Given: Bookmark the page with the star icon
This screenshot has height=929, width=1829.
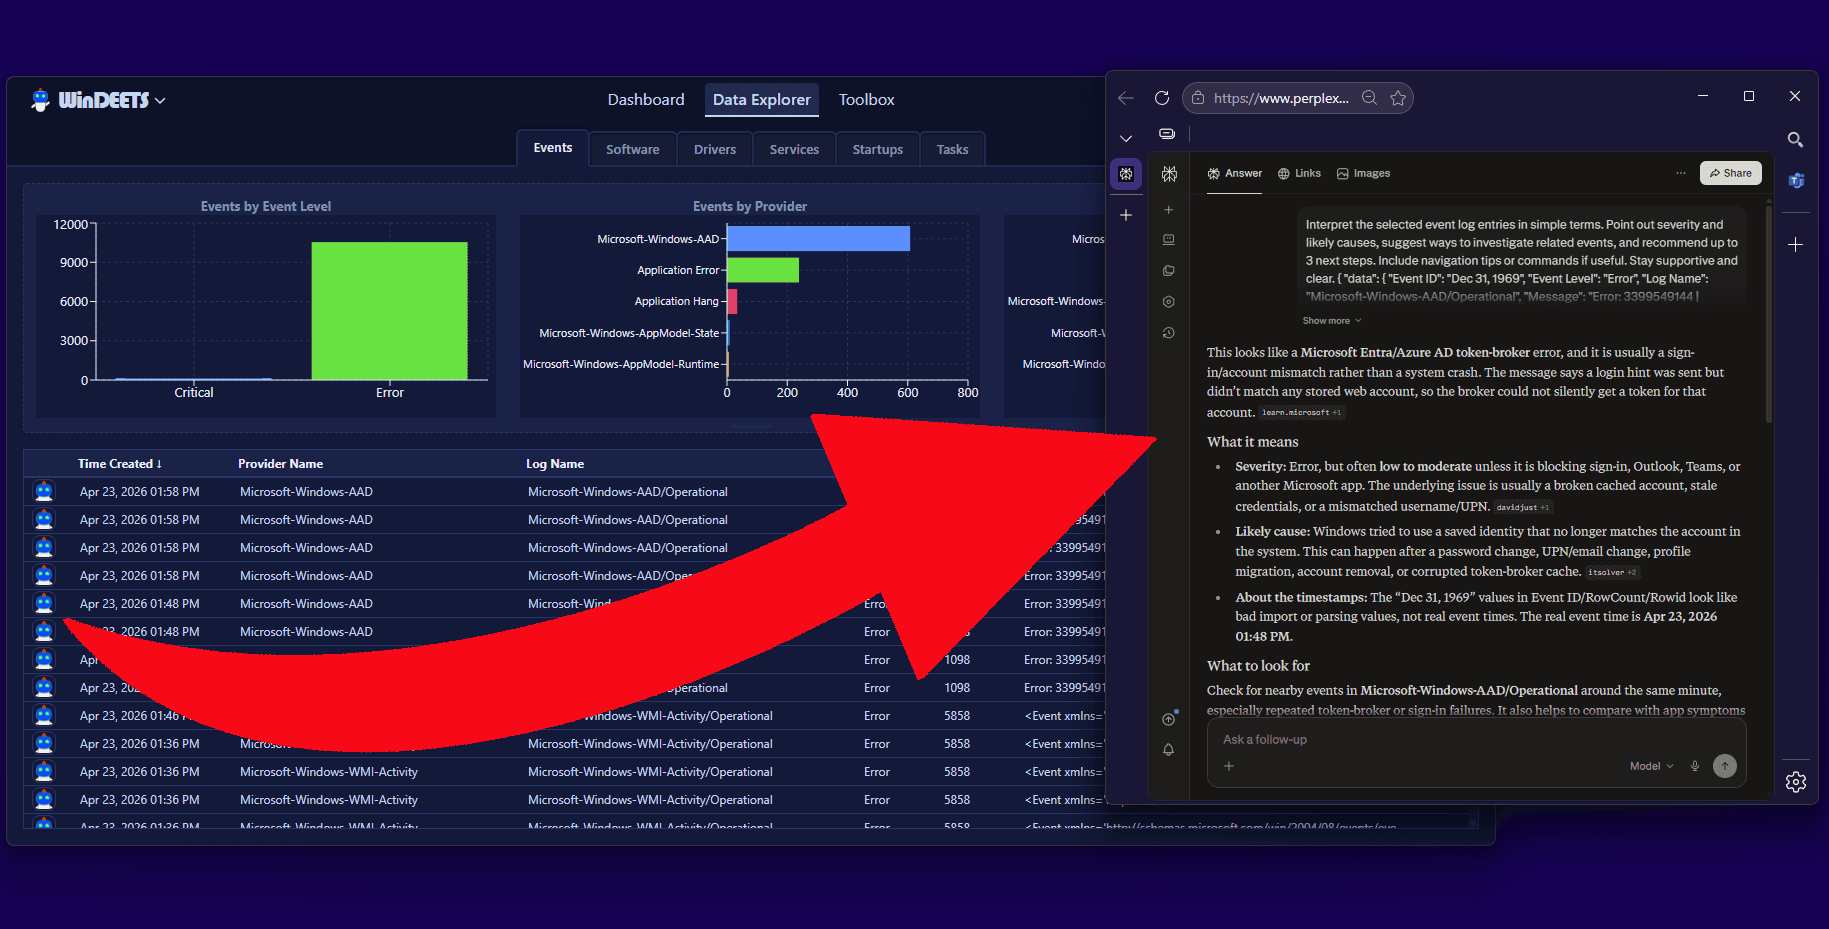Looking at the screenshot, I should [1398, 98].
